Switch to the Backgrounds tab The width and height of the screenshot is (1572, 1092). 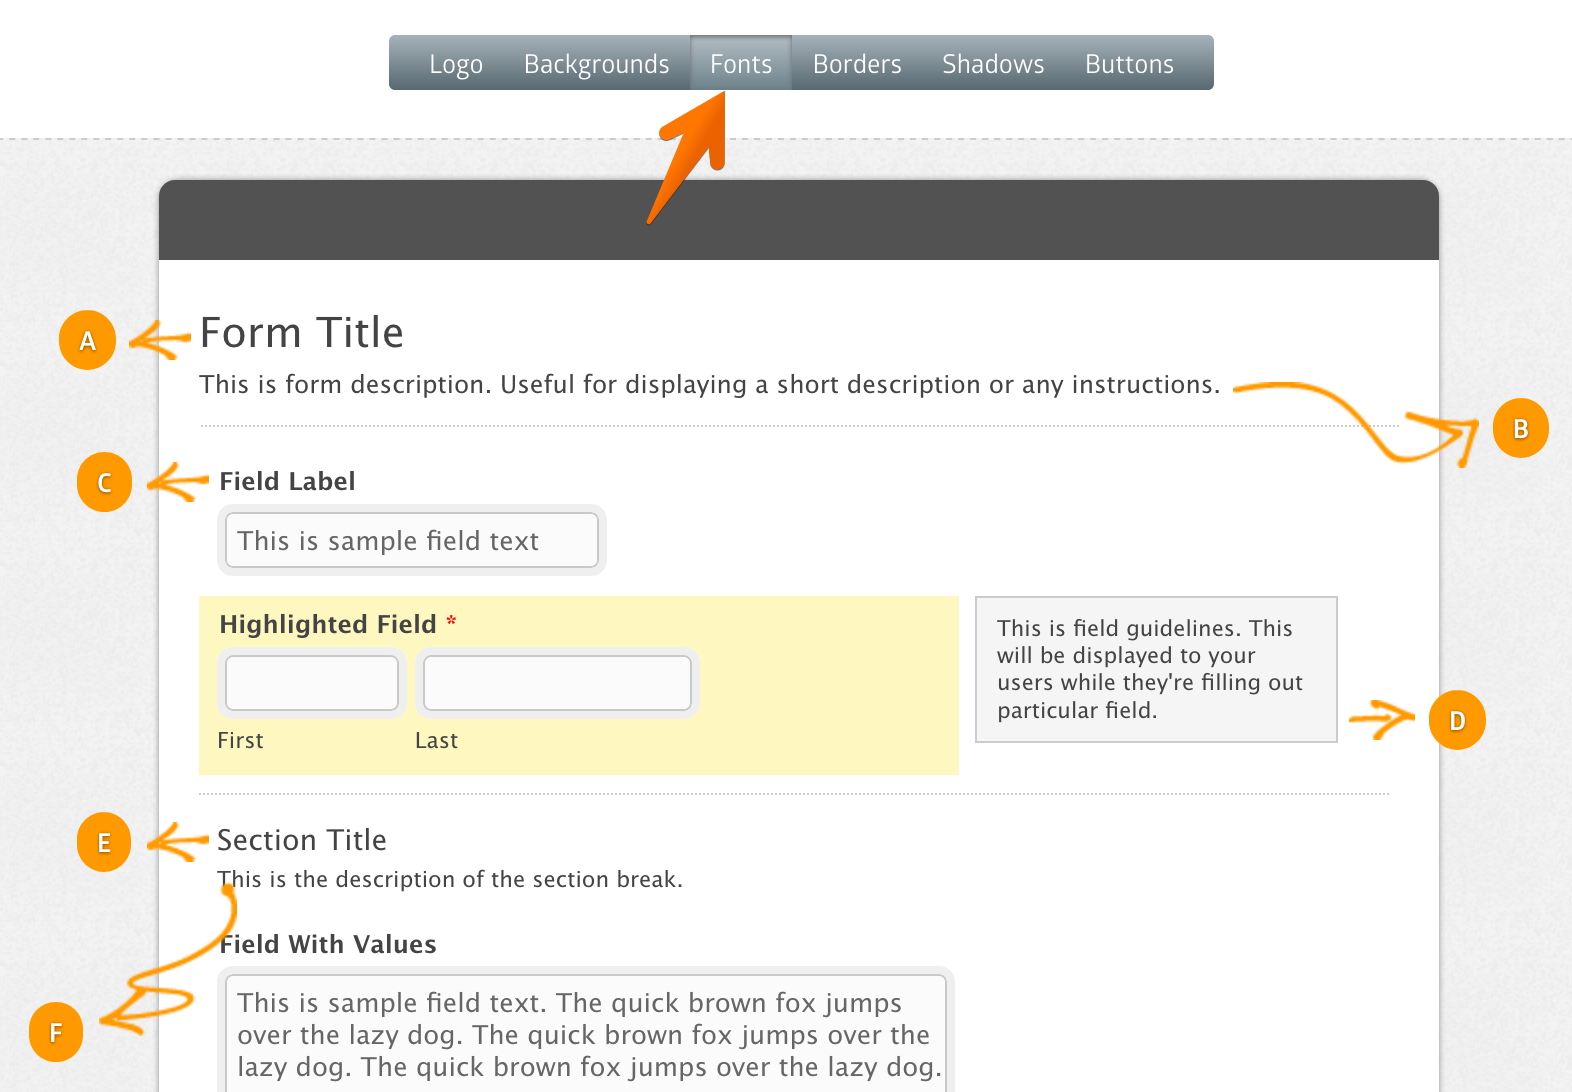tap(596, 64)
